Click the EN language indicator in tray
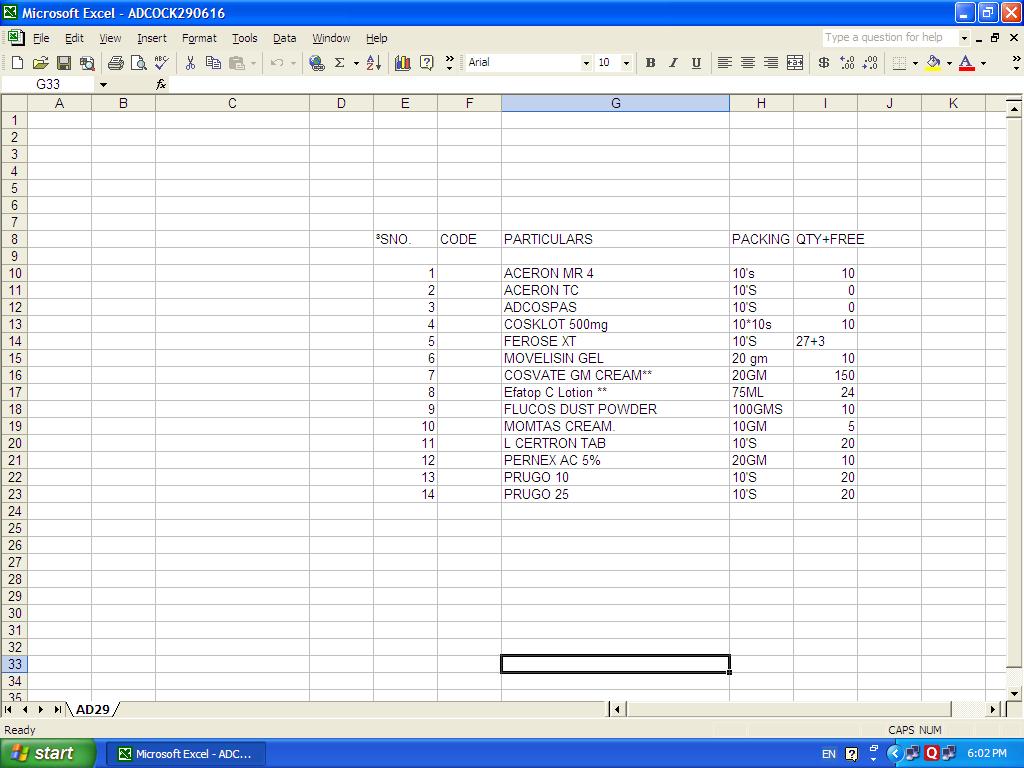 coord(829,754)
